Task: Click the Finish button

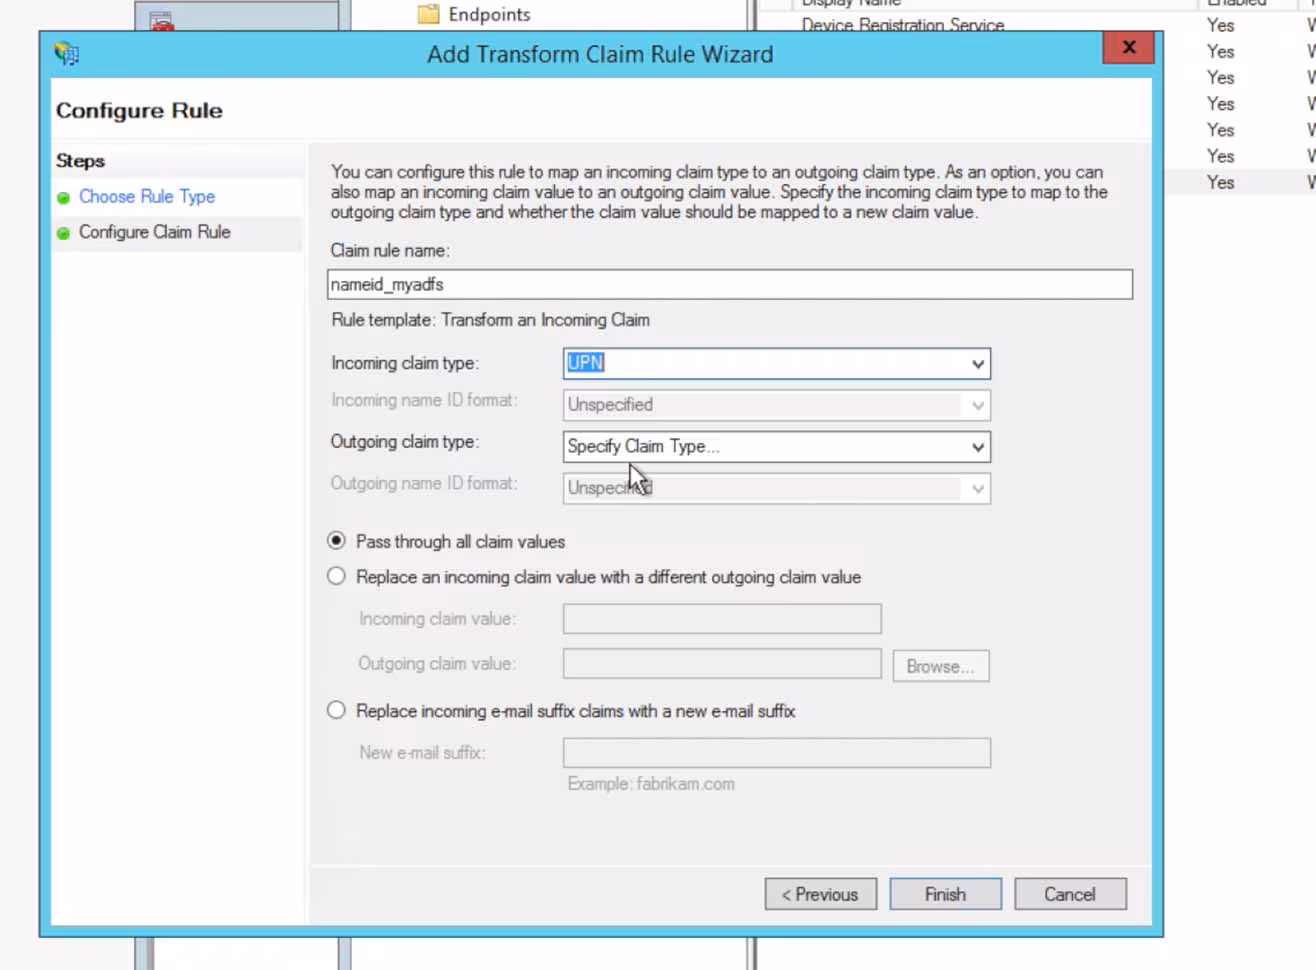Action: tap(945, 894)
